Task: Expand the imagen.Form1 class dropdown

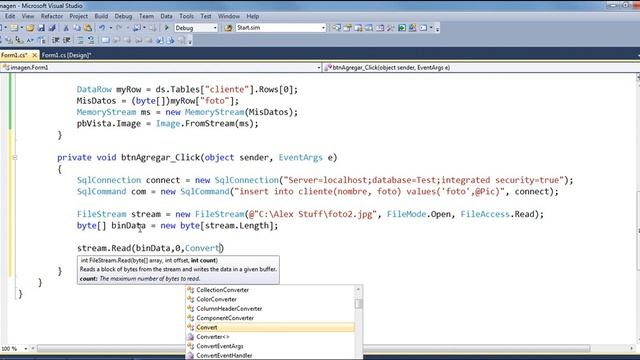Action: pos(319,68)
